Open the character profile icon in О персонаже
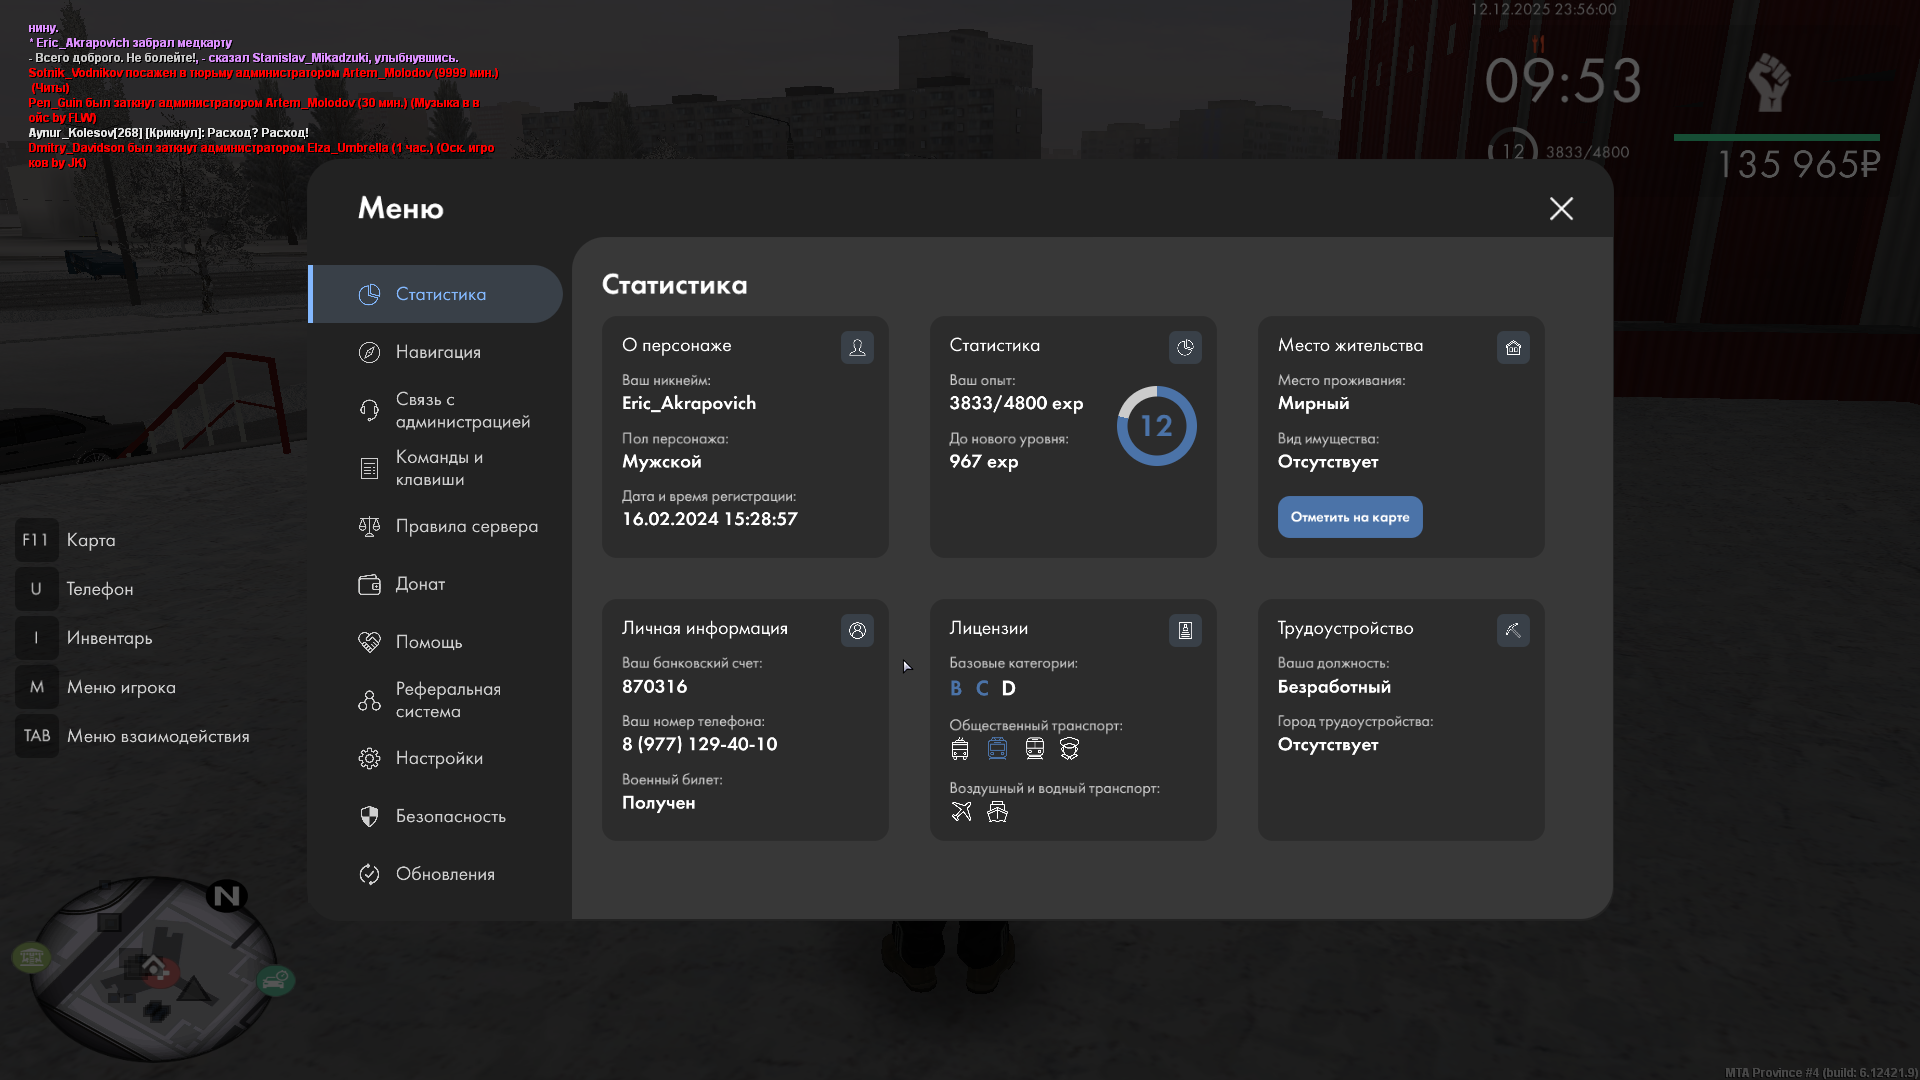This screenshot has height=1080, width=1920. click(x=857, y=347)
